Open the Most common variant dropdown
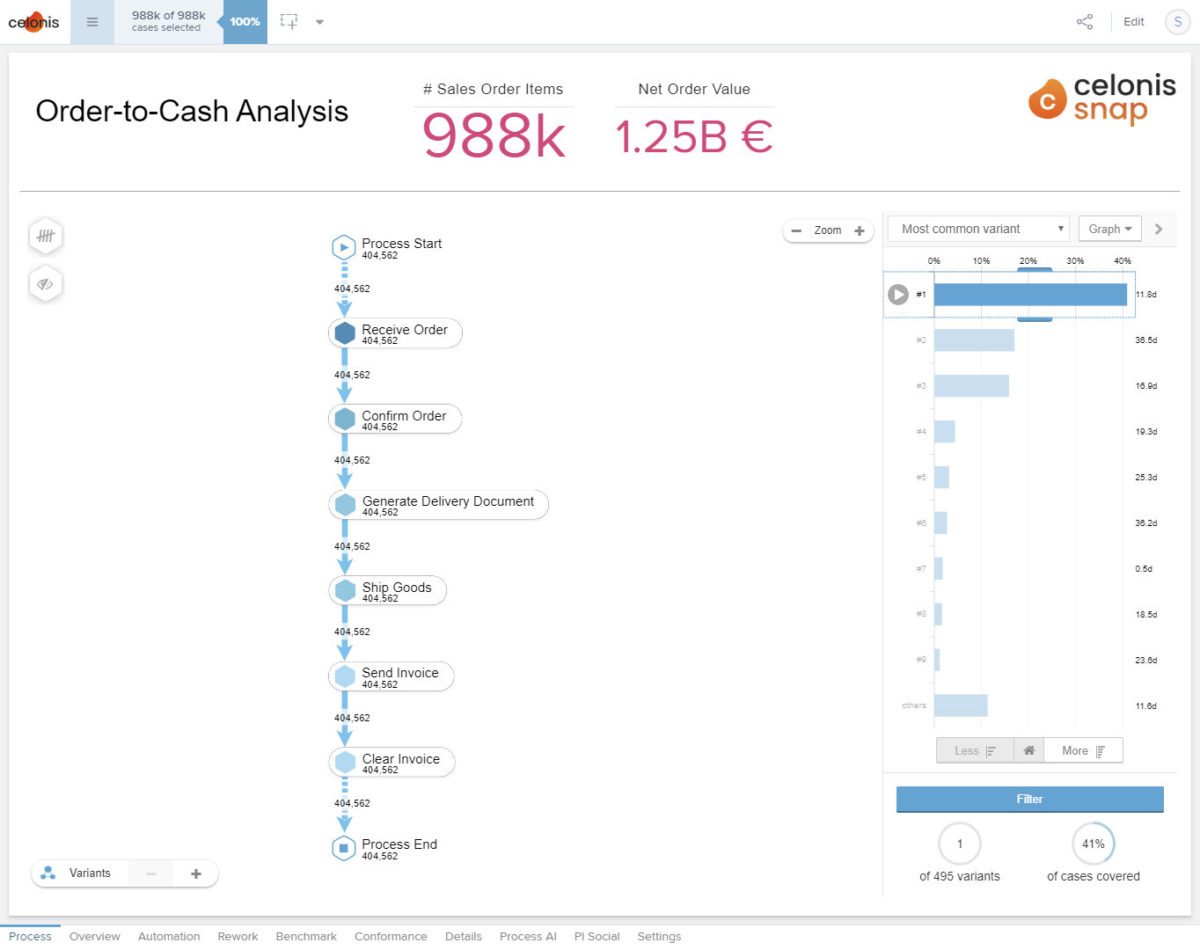This screenshot has height=950, width=1200. click(x=976, y=228)
